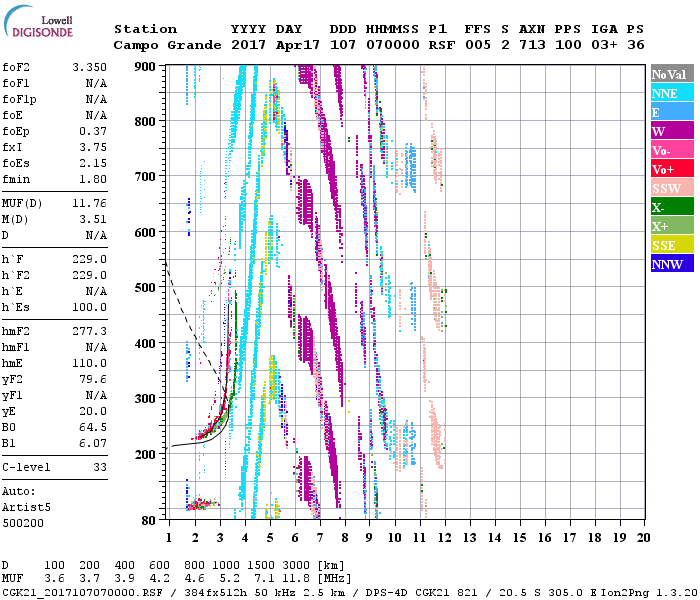700x600 pixels.
Task: Click the Lowell Digisonde logo
Action: pyautogui.click(x=39, y=21)
